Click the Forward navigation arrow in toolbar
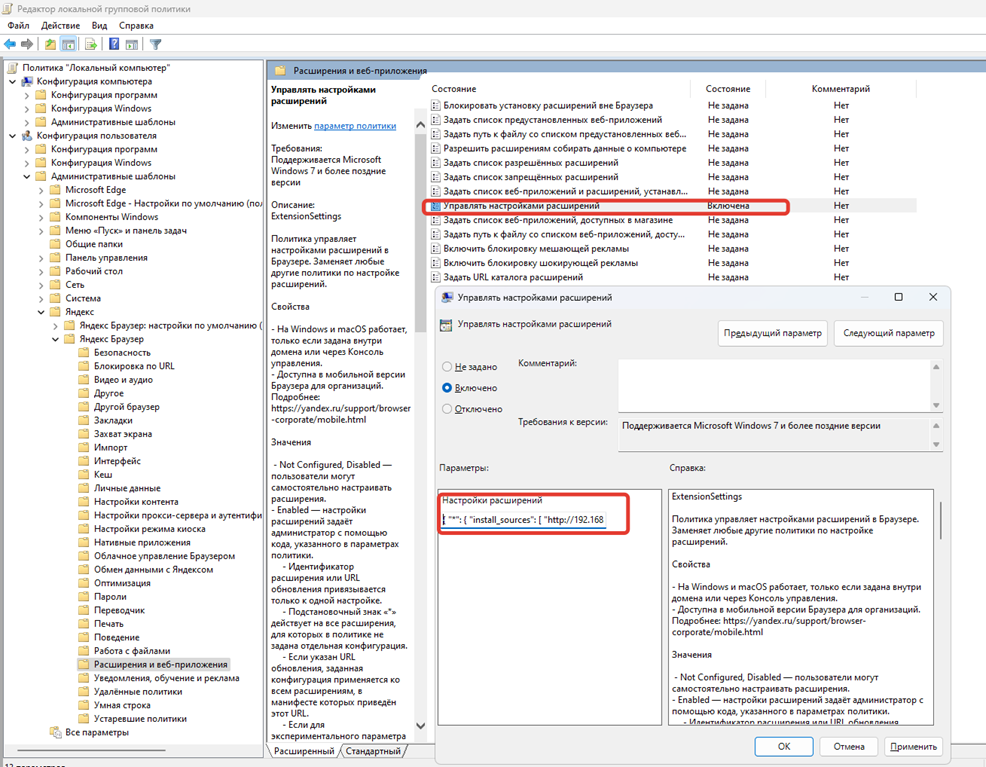The width and height of the screenshot is (986, 767). click(26, 43)
